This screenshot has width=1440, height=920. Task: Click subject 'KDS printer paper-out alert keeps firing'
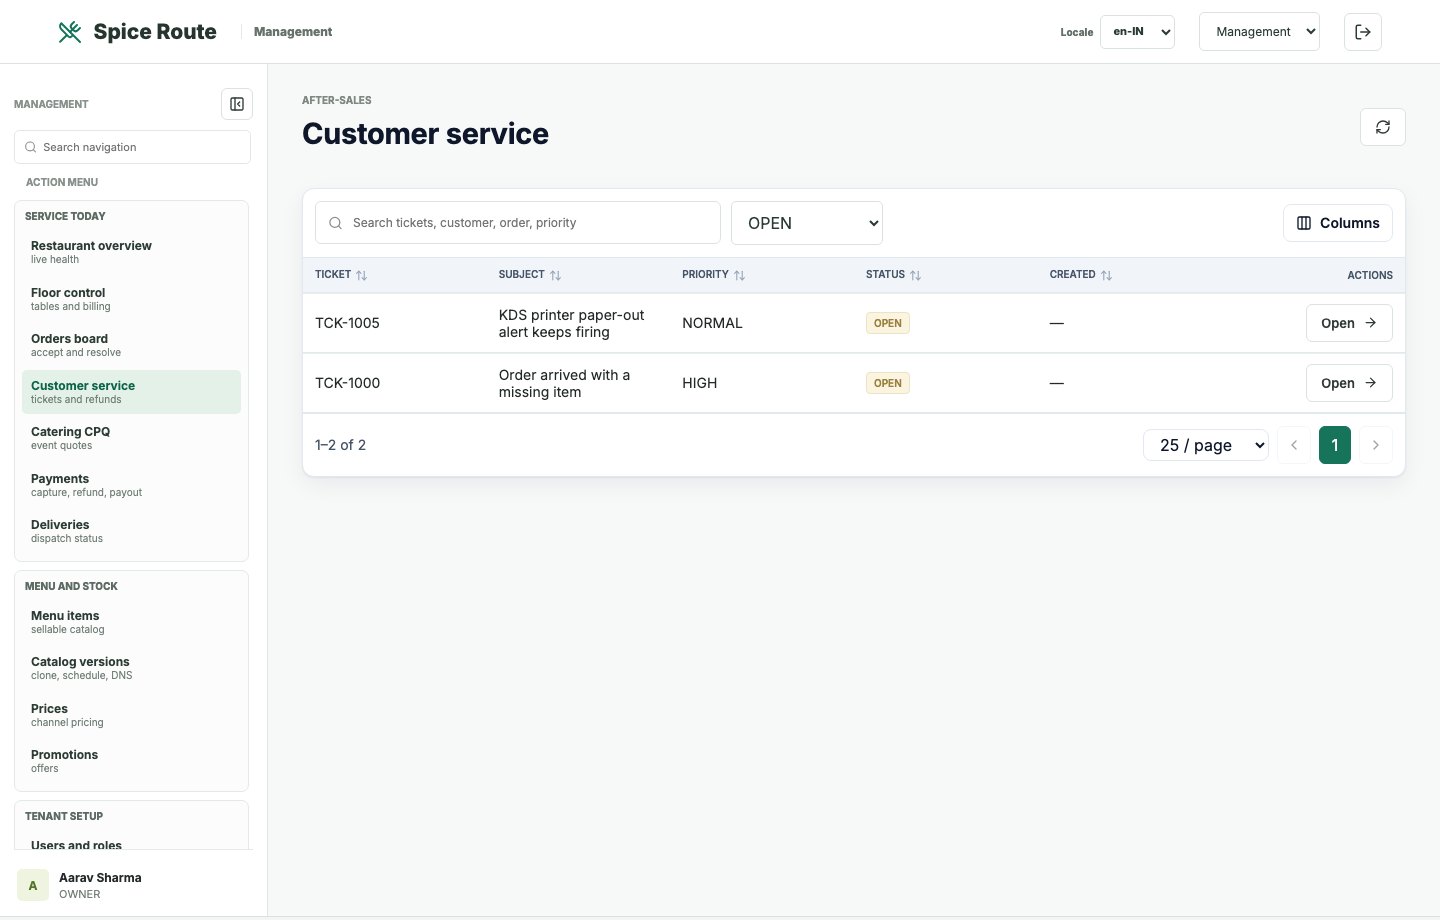point(571,323)
